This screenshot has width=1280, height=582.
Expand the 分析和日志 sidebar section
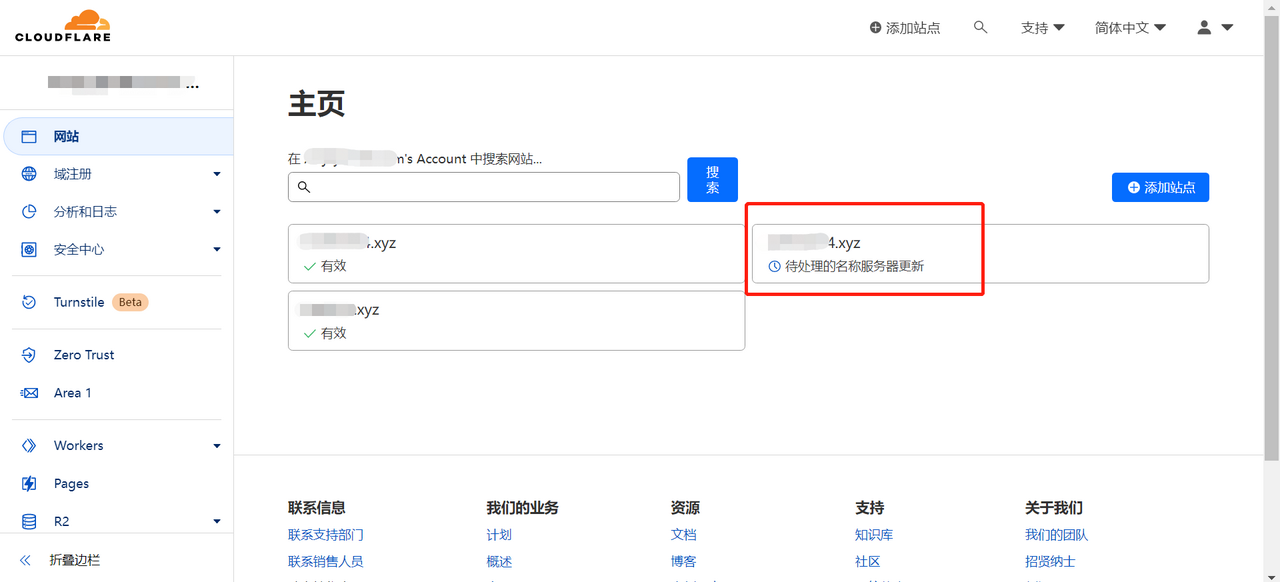point(217,212)
